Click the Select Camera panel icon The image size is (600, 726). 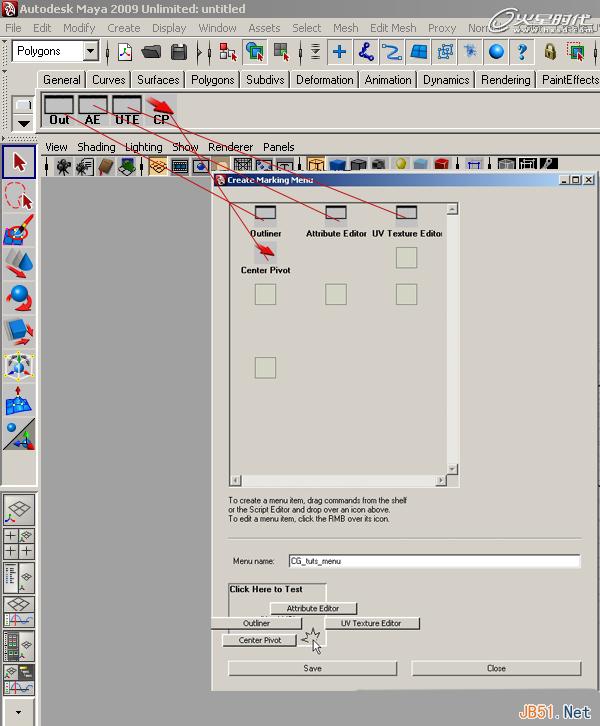pyautogui.click(x=63, y=165)
